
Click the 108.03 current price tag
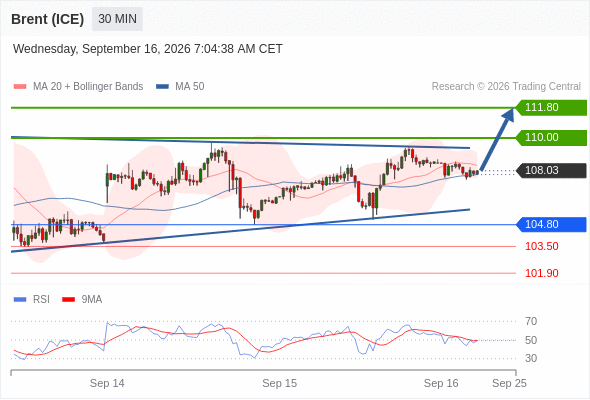point(551,170)
